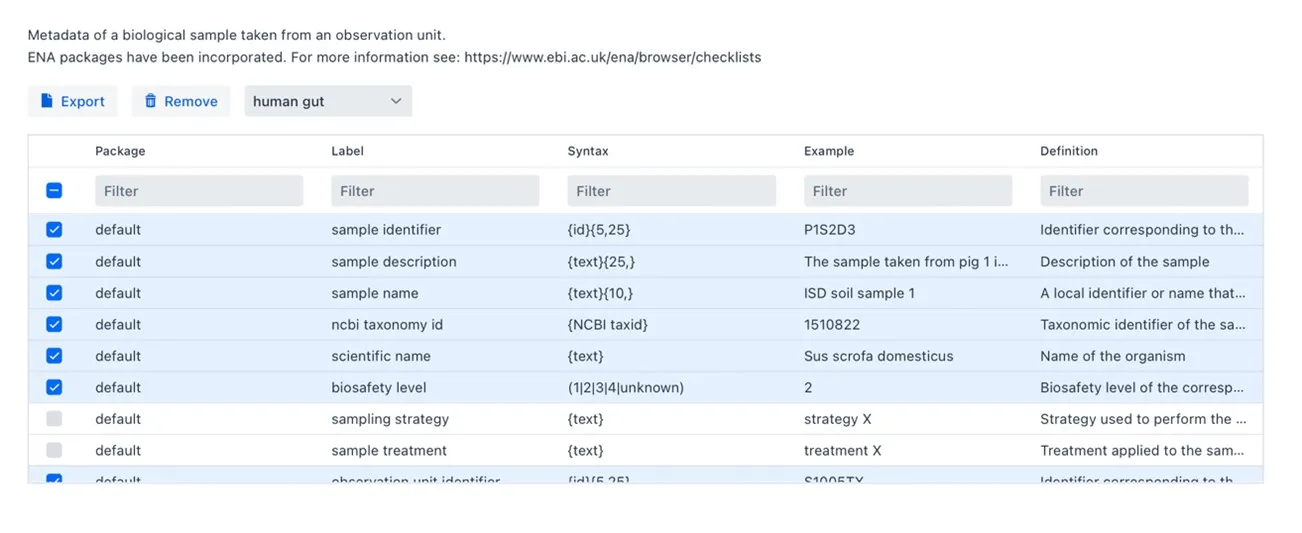Click the 'ISD soil sample 1' example cell

click(x=859, y=293)
